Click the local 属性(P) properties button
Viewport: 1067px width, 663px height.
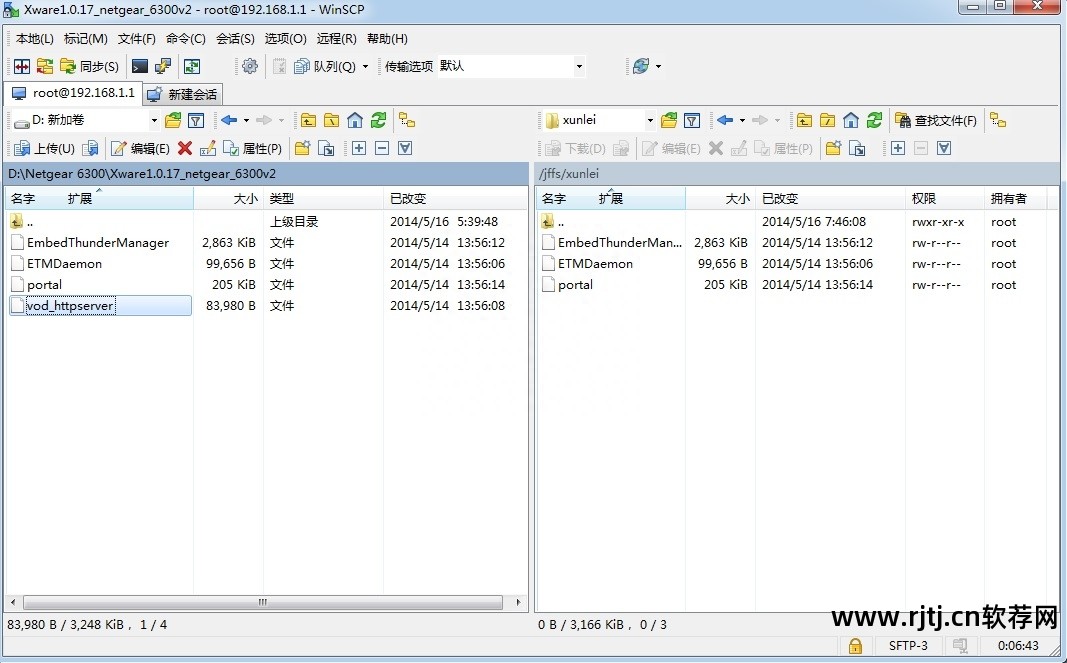[x=253, y=148]
